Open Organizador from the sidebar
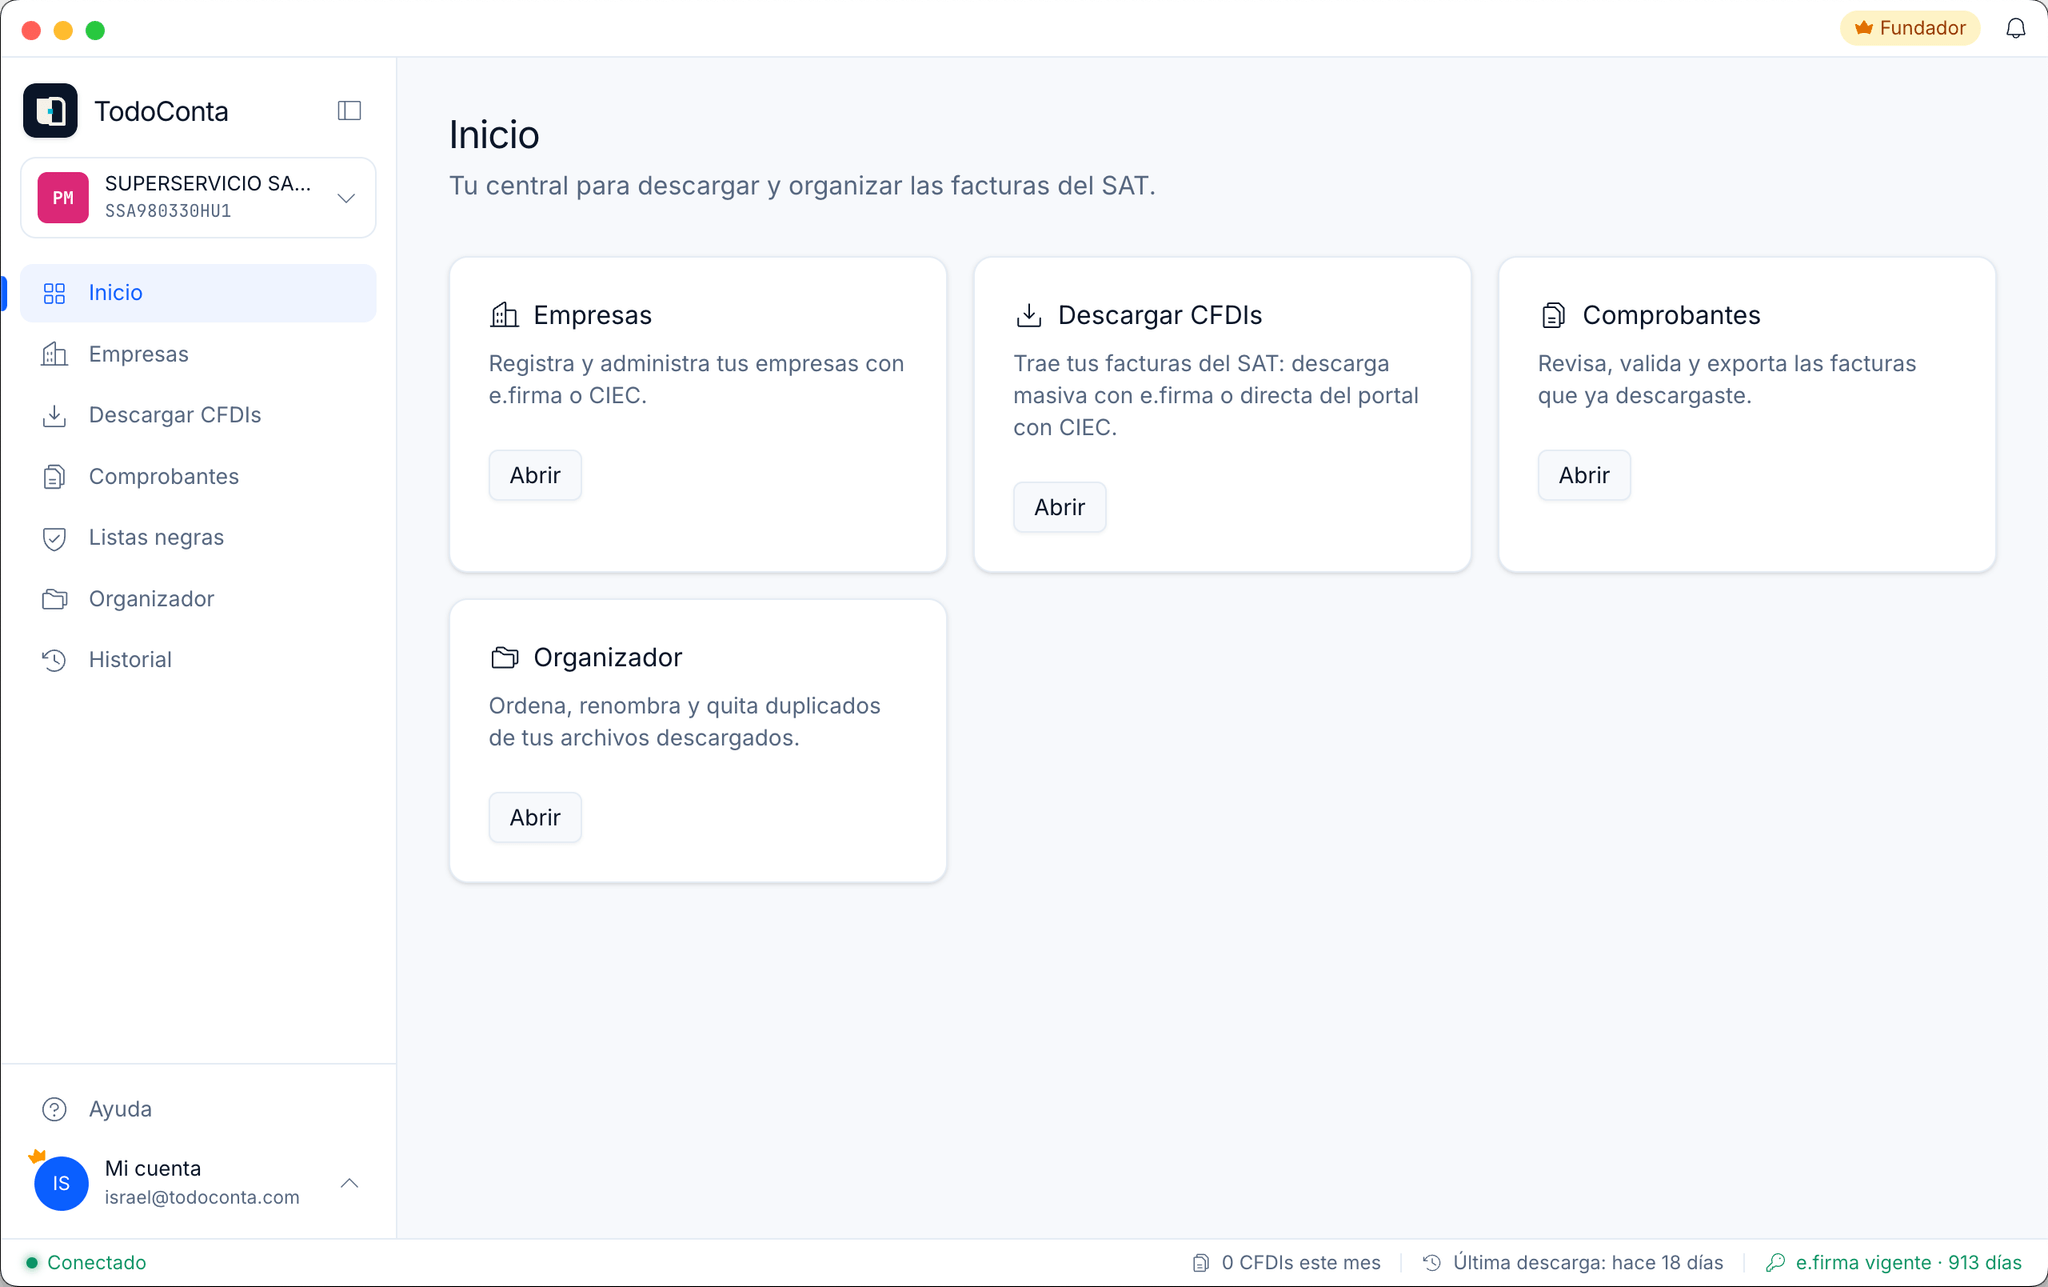Screen dimensions: 2048x1287 [x=198, y=599]
